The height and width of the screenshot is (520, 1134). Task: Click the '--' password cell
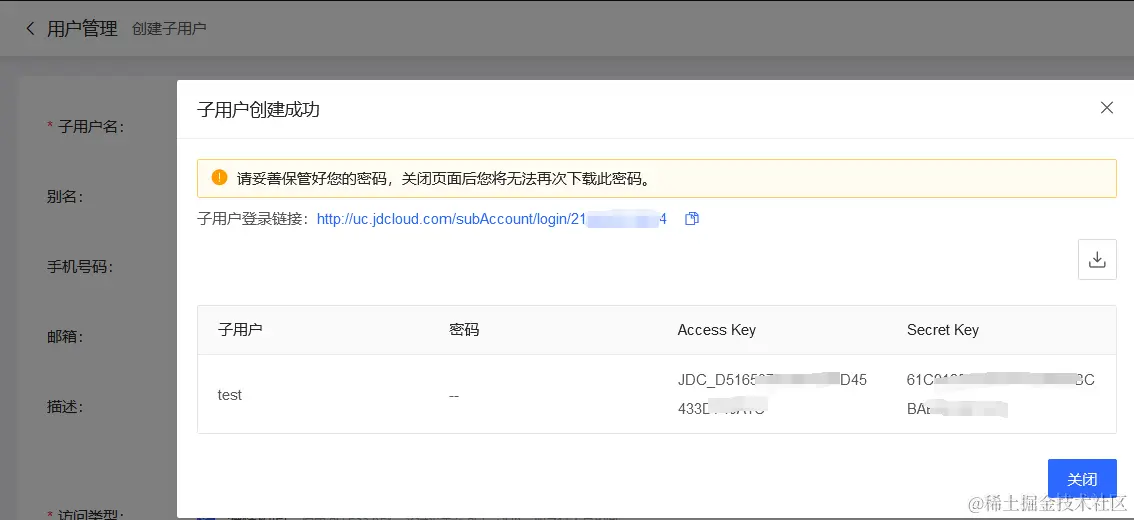[454, 396]
